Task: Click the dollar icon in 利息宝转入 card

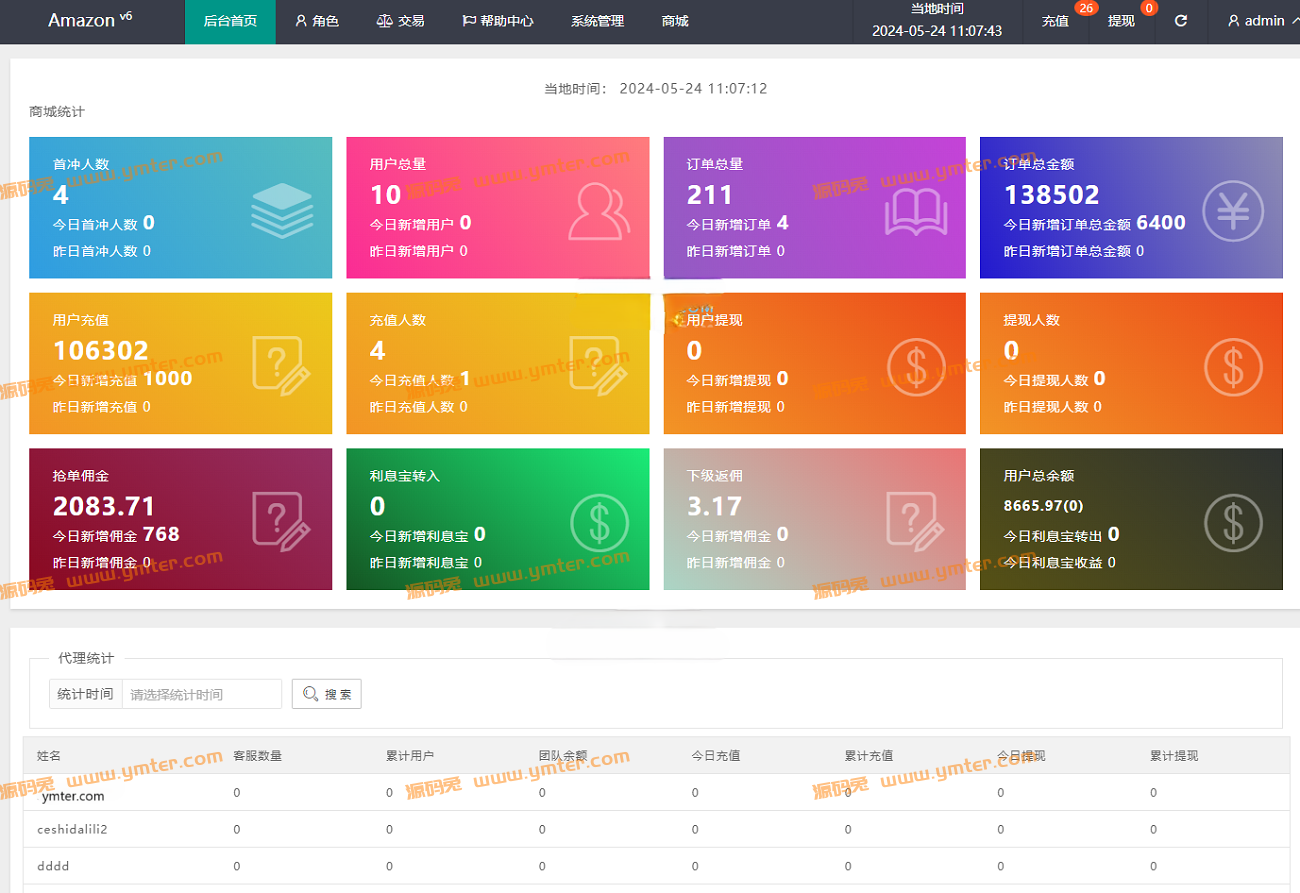Action: 600,523
